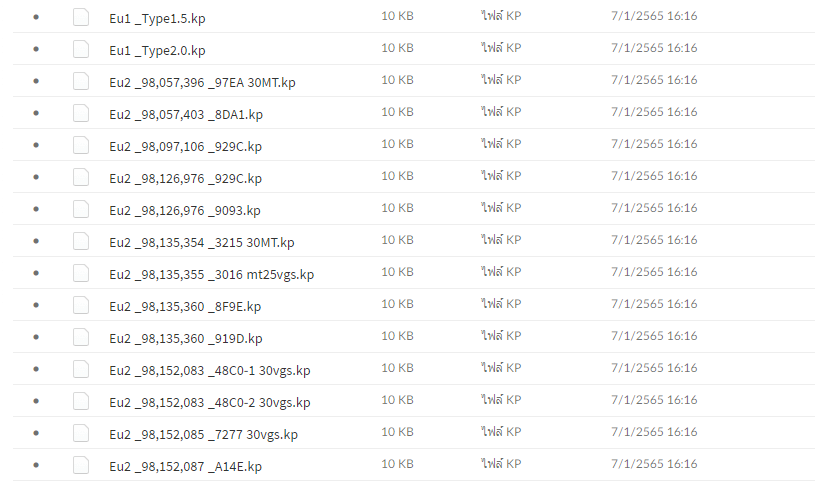Select the icon beside Eu2 _98,057,396 _97EA 30MT.kp
The image size is (815, 483).
coord(81,81)
